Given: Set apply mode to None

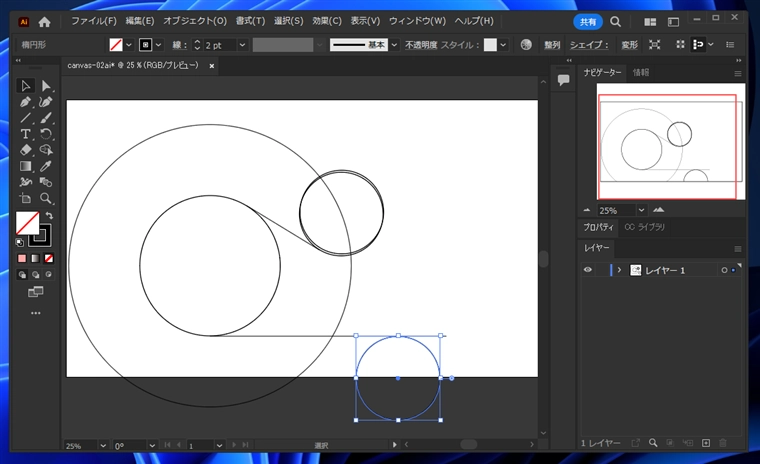Looking at the screenshot, I should pos(49,258).
